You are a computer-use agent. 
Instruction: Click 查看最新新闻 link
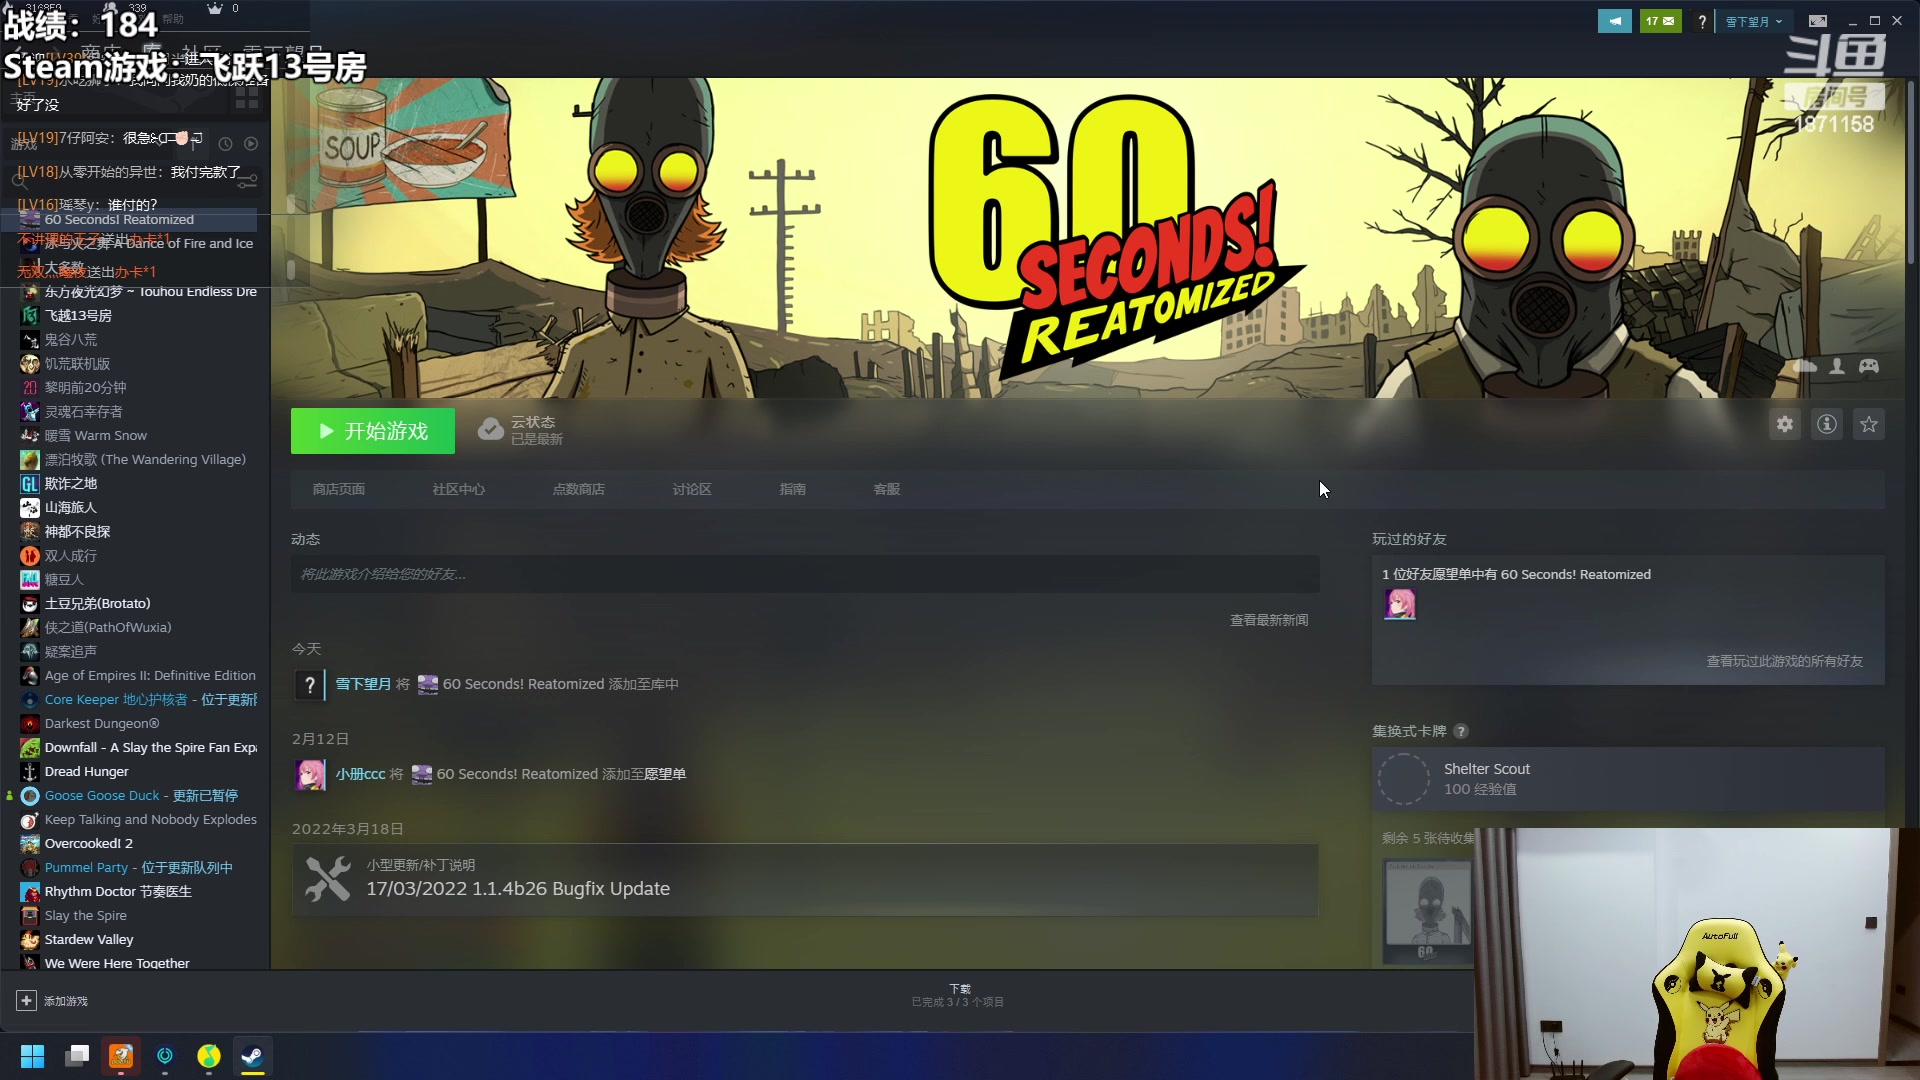pyautogui.click(x=1269, y=620)
